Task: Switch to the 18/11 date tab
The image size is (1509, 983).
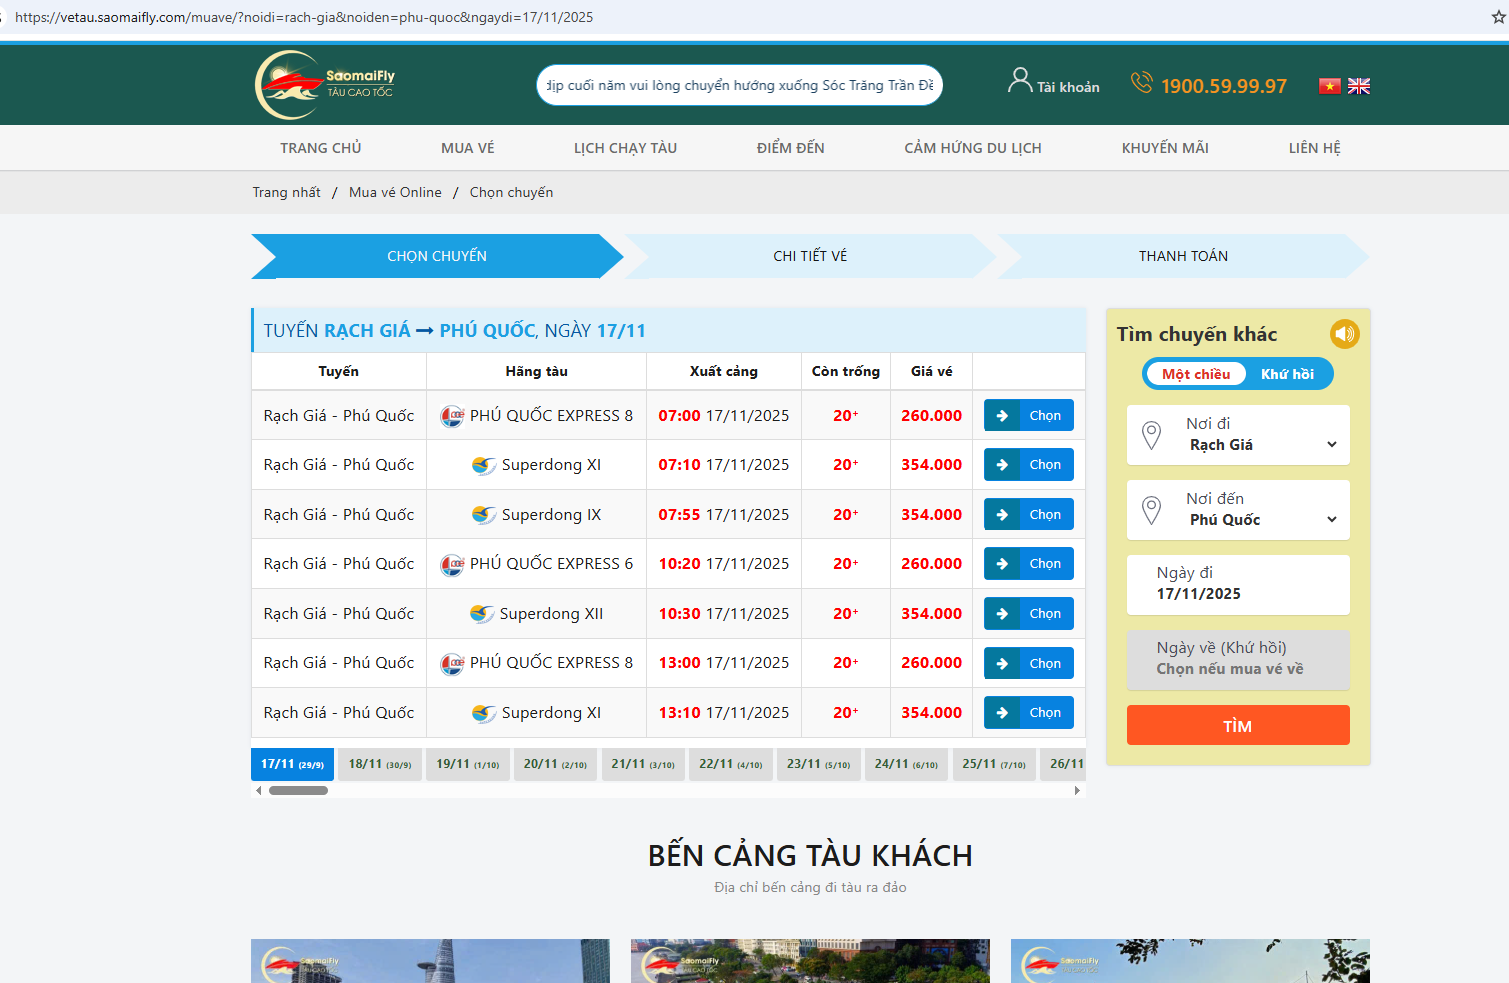Action: click(379, 764)
